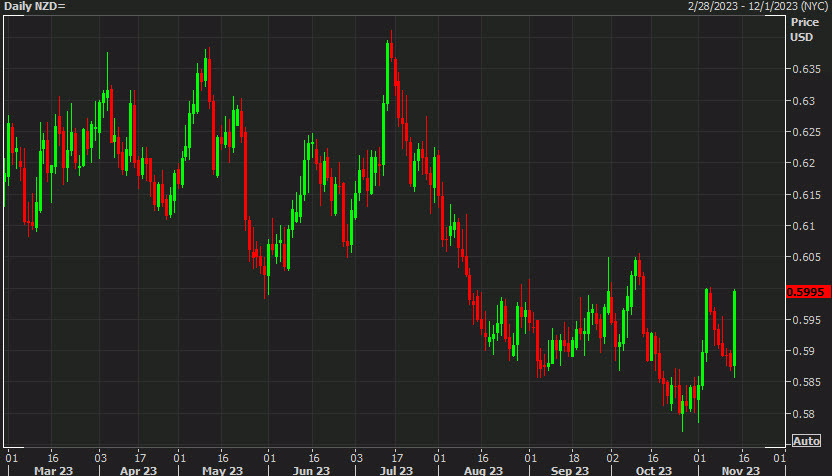Click the Apr 23 month label
Image resolution: width=832 pixels, height=476 pixels.
tap(138, 471)
